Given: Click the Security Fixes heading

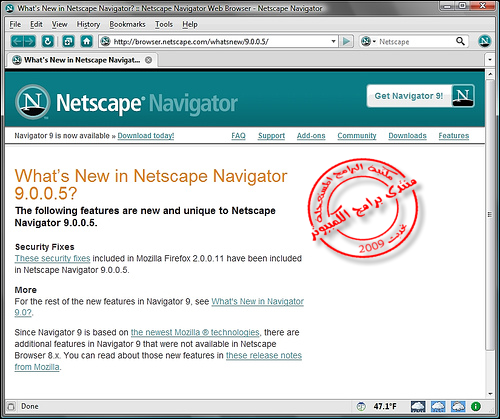Looking at the screenshot, I should point(45,247).
